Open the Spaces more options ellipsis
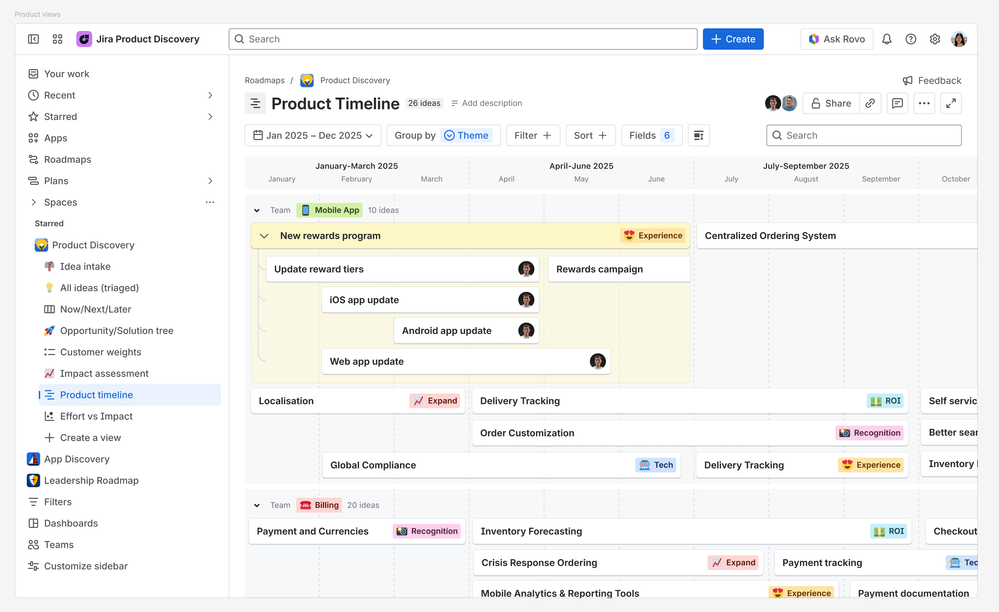This screenshot has width=999, height=612. click(210, 202)
